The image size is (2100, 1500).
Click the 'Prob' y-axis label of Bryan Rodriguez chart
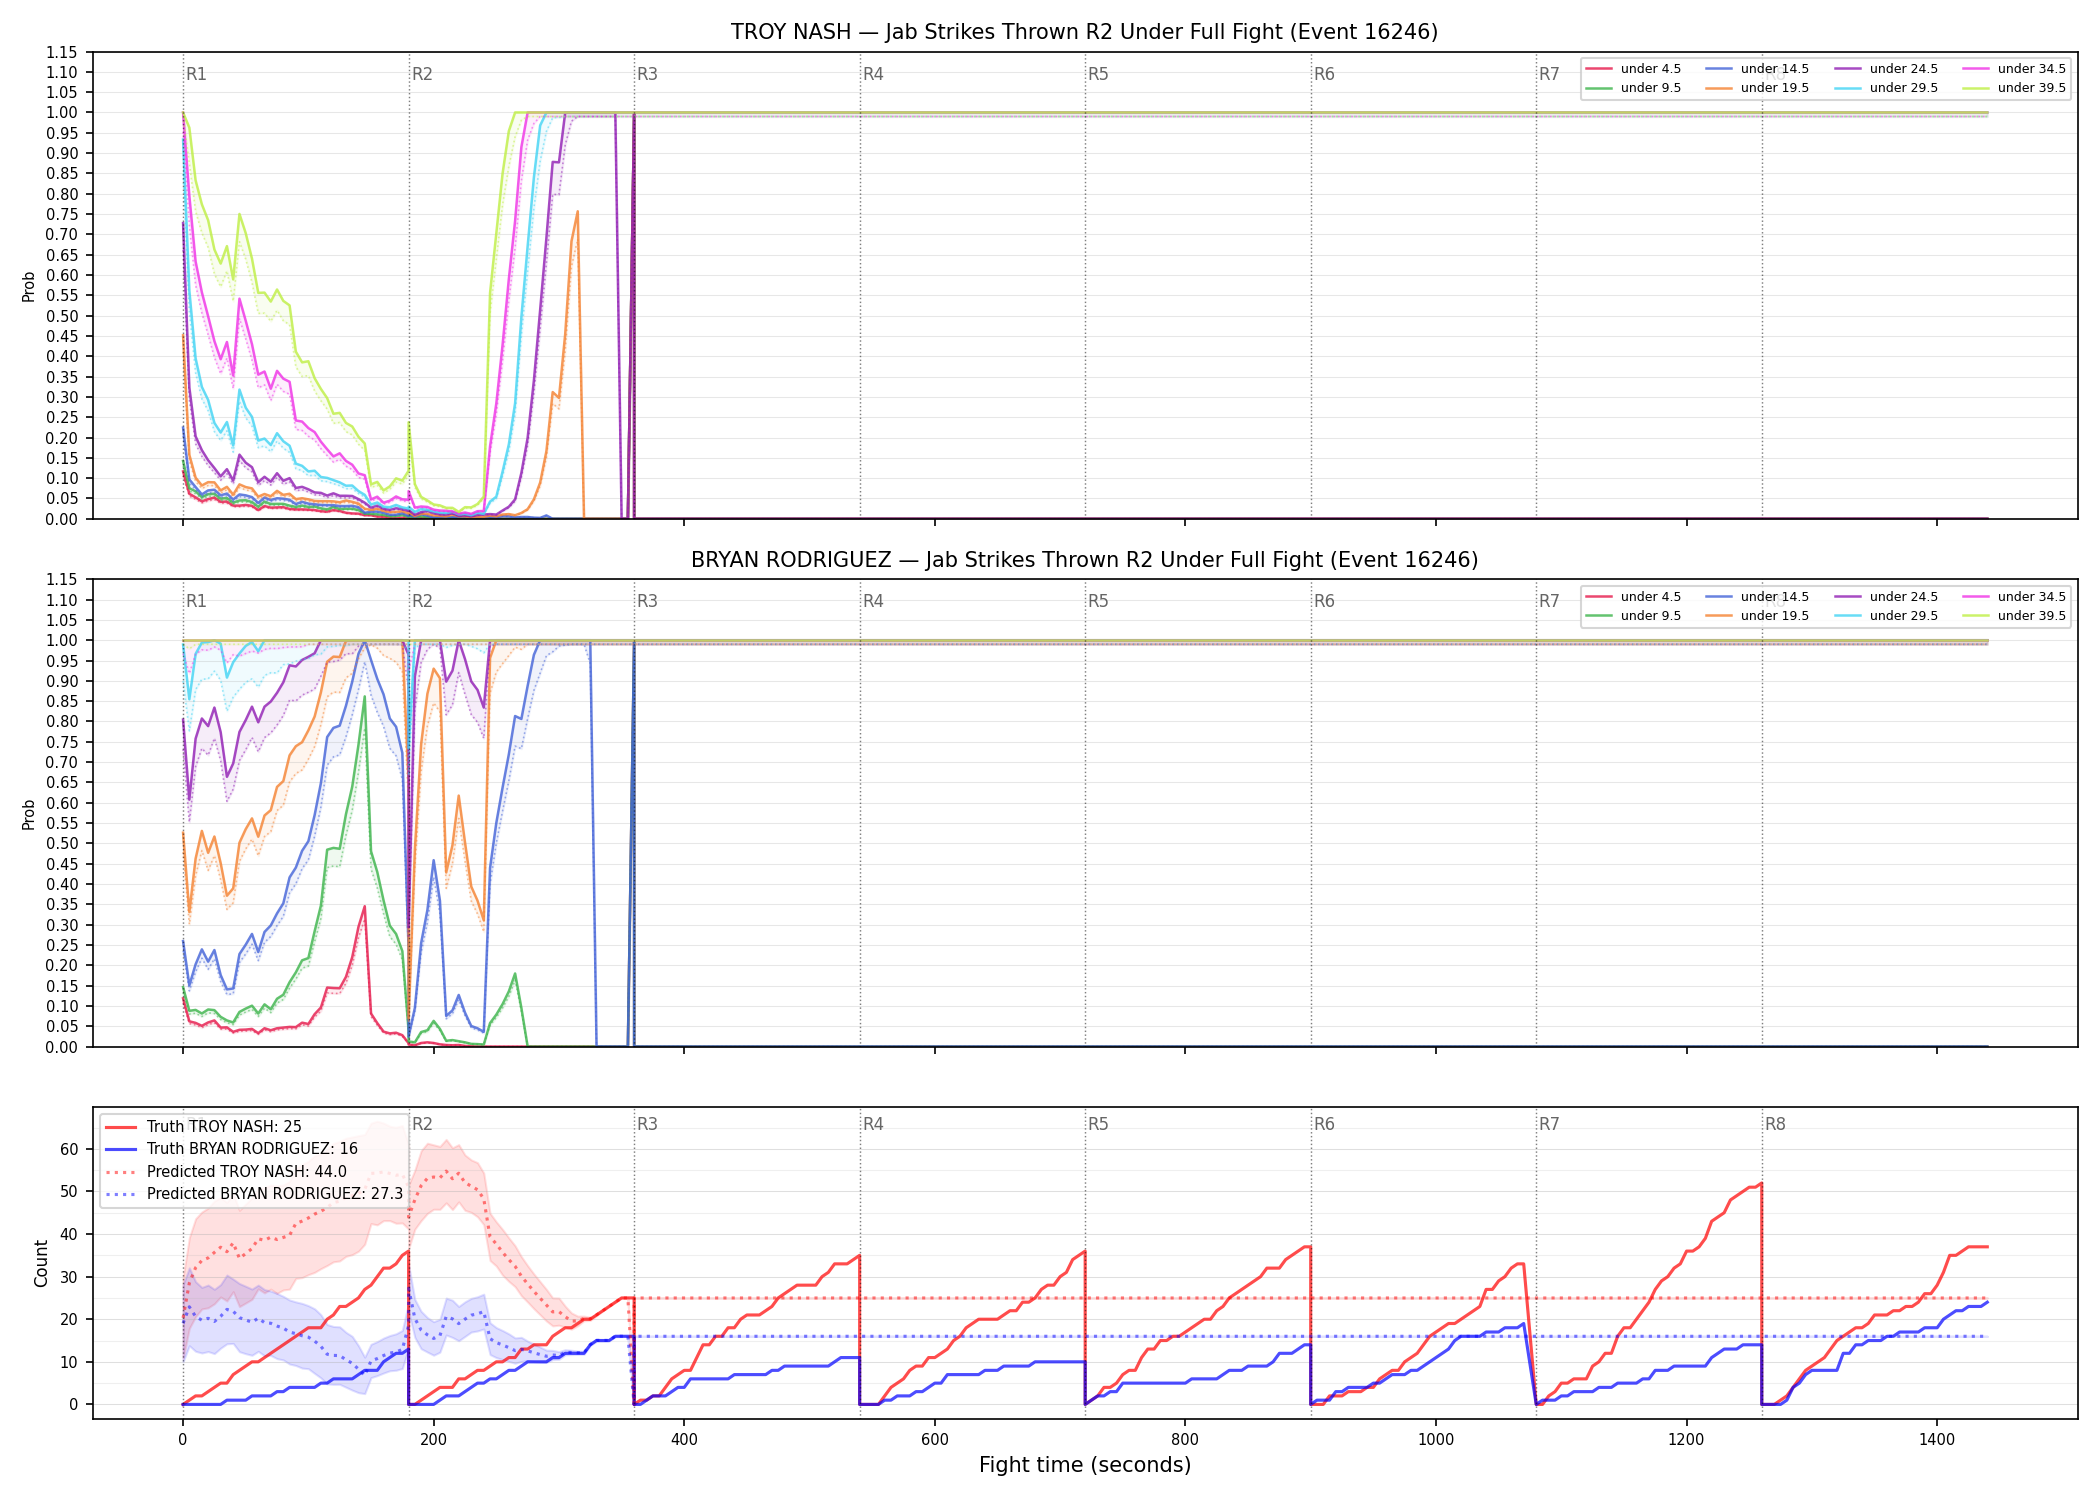coord(29,814)
